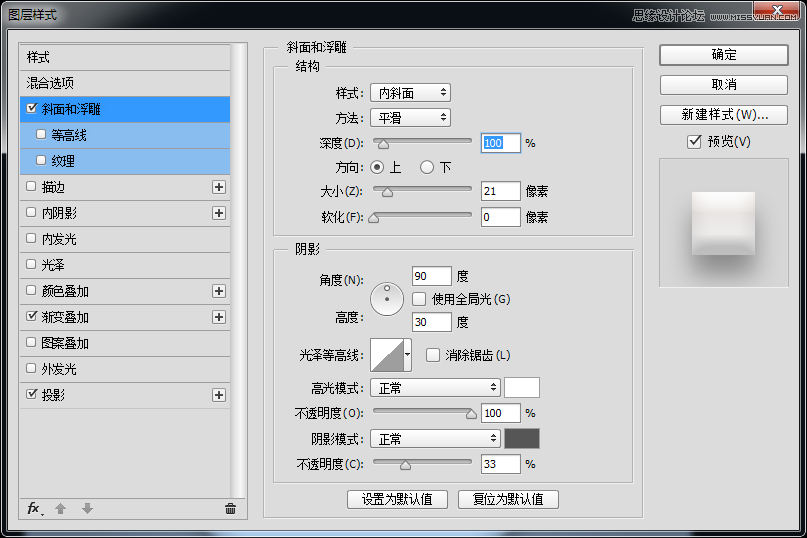Click the trash delete effect icon
Image resolution: width=807 pixels, height=538 pixels.
pos(230,509)
